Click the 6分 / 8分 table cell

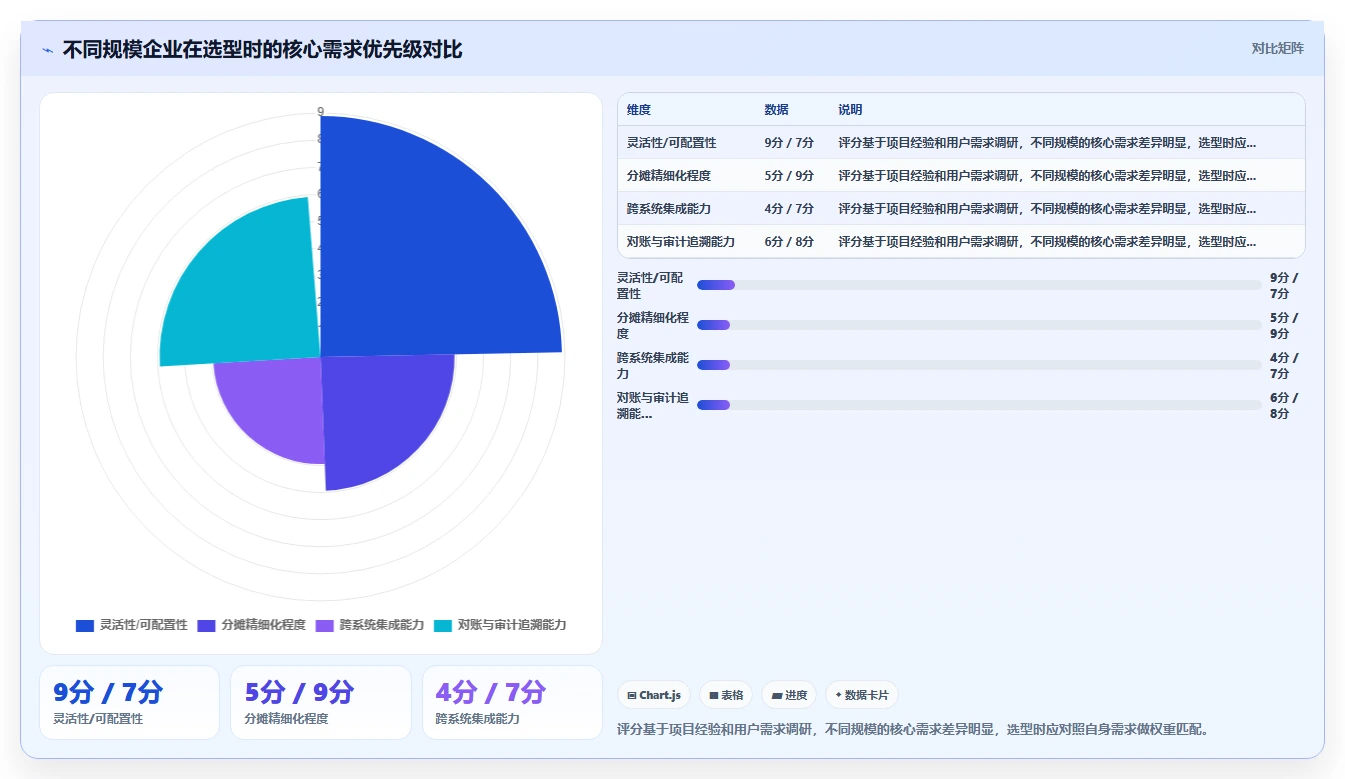788,242
